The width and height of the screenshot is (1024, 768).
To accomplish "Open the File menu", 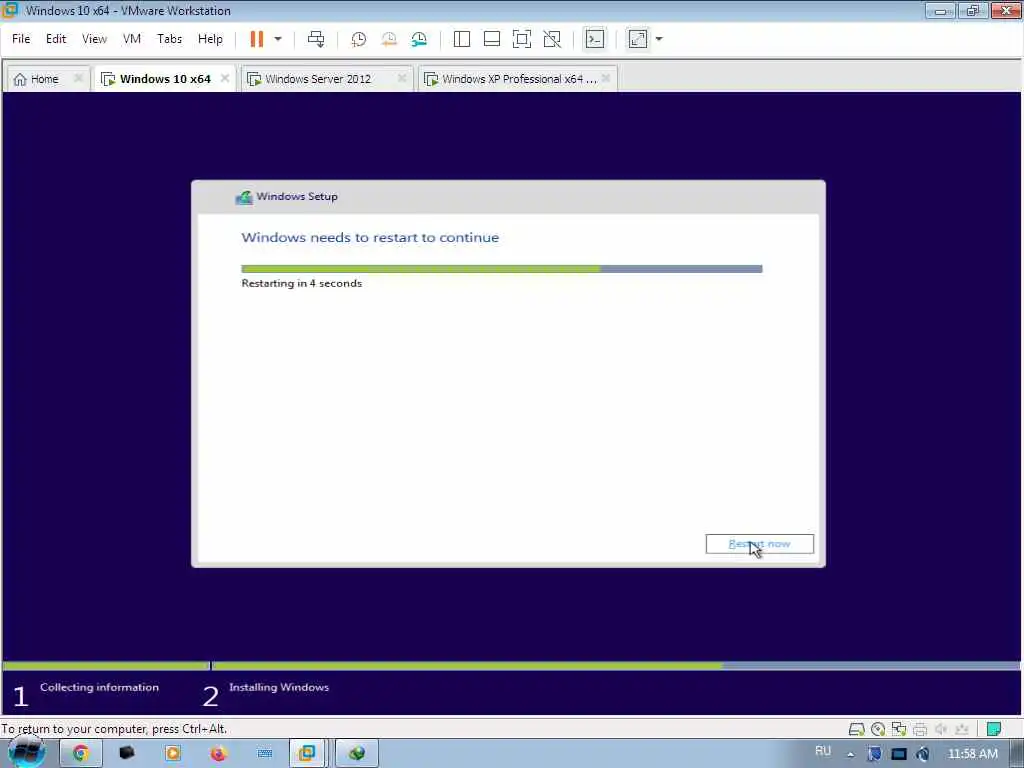I will tap(21, 39).
